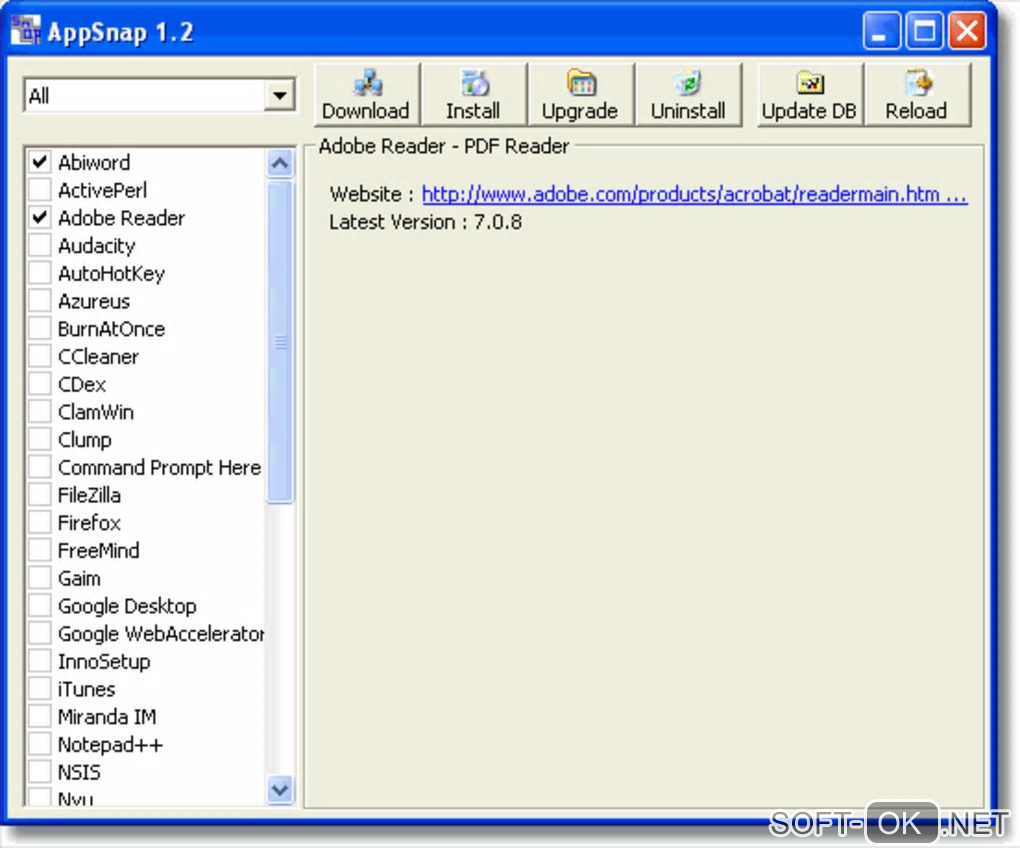Enable the AutoHotKey checkbox

pyautogui.click(x=40, y=273)
